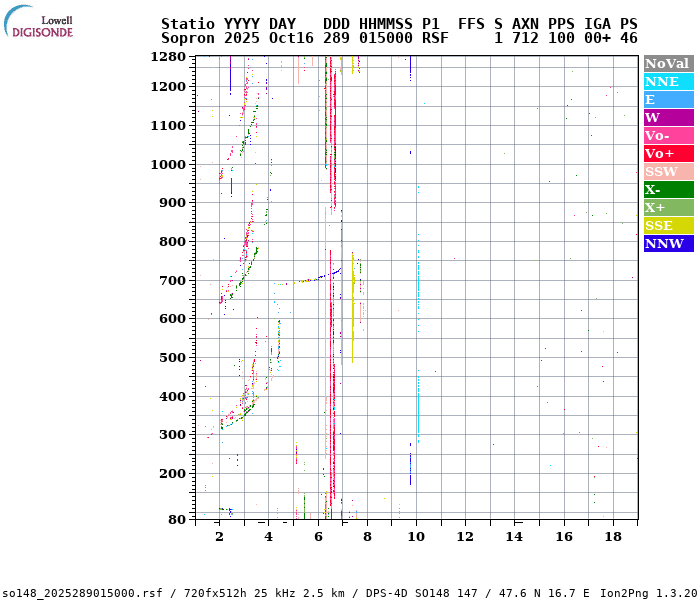
Task: Select the SSE yellow legend entry
Action: [668, 225]
